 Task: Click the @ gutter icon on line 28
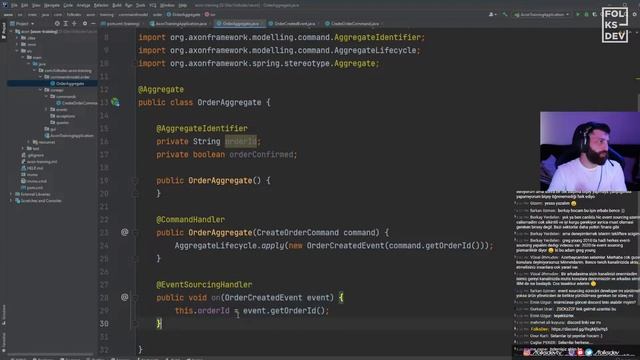(124, 297)
